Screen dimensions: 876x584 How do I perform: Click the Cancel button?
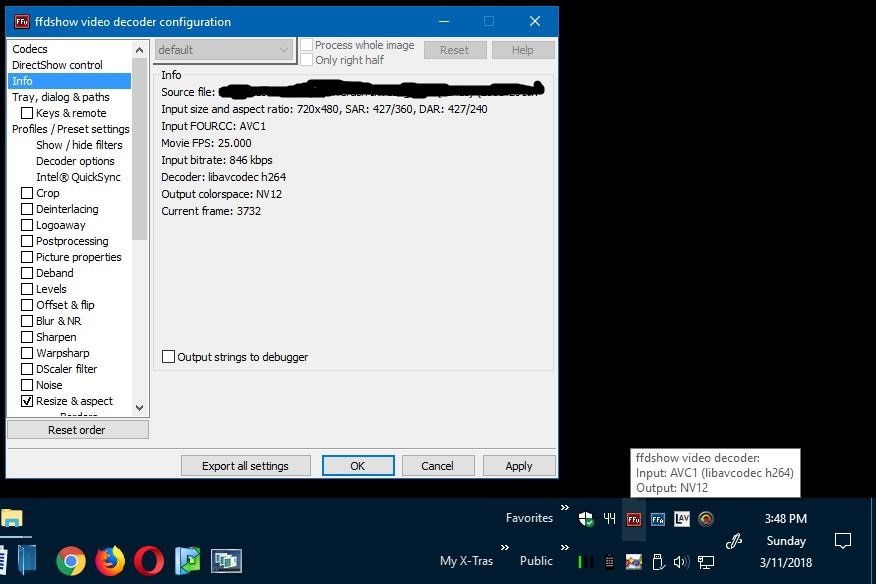point(438,466)
